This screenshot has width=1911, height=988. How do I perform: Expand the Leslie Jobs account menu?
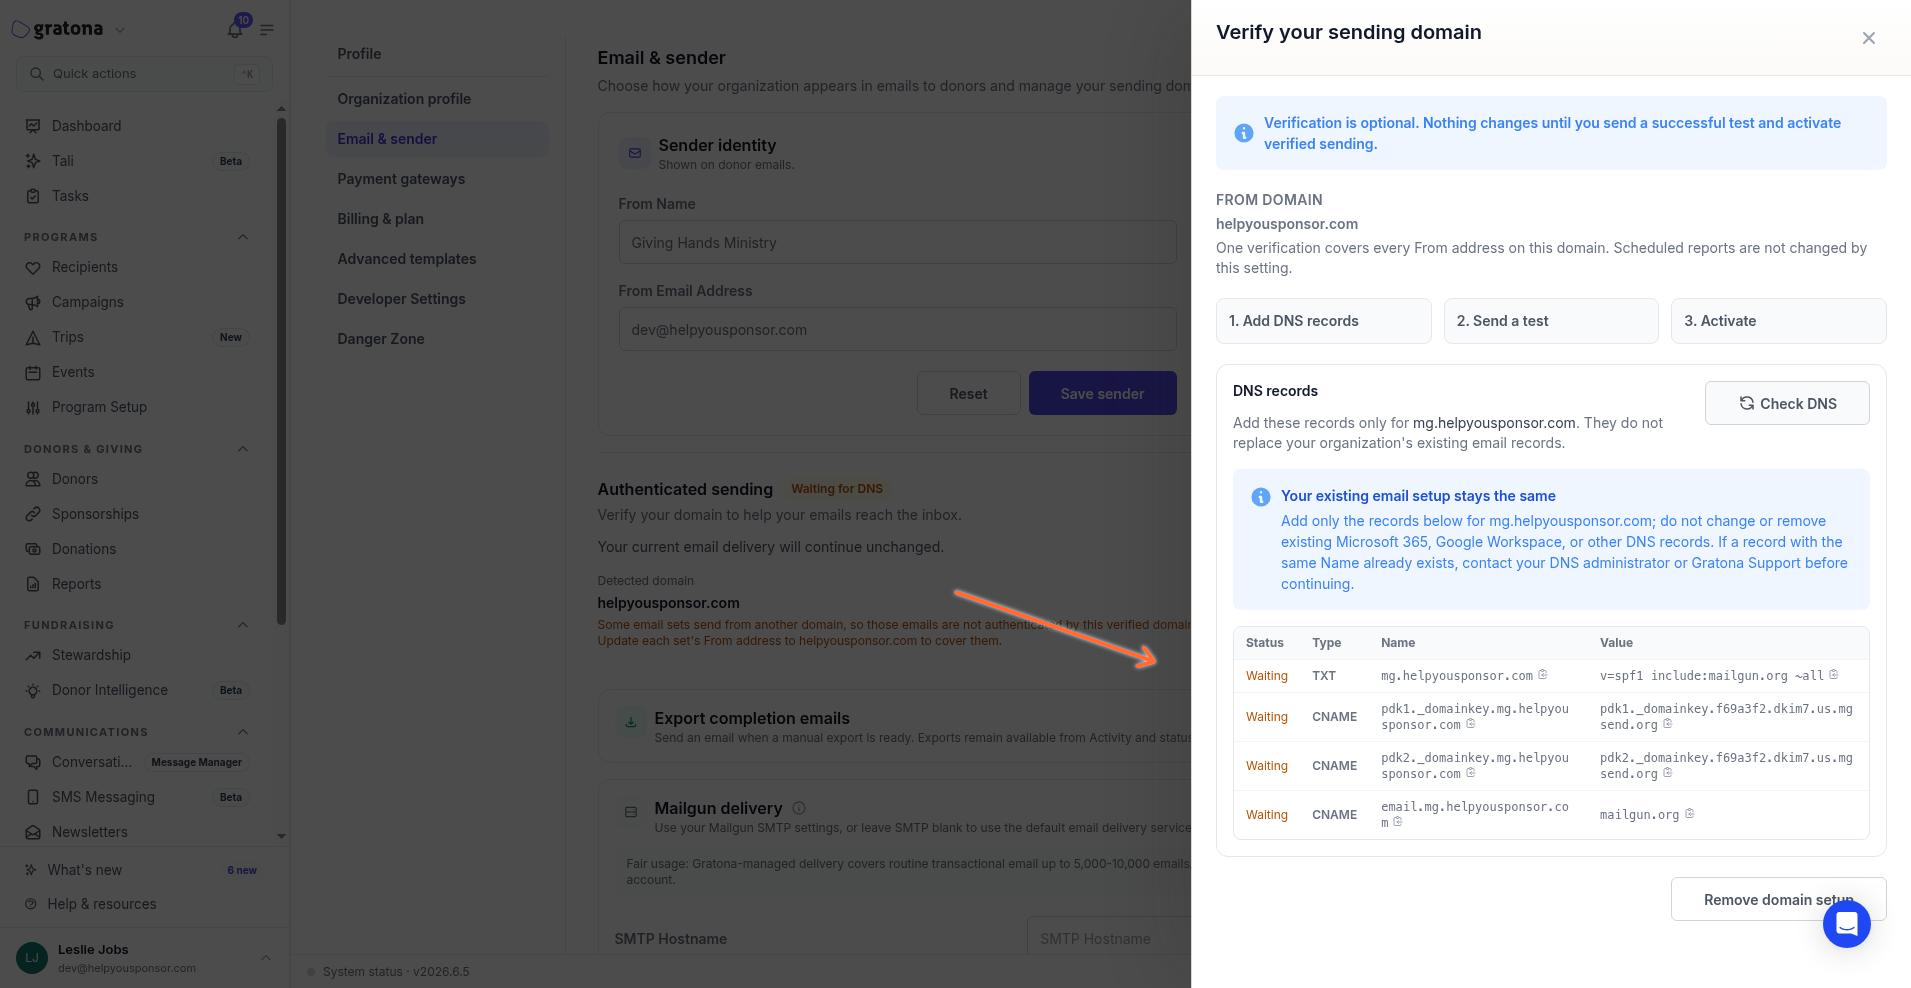(x=265, y=958)
